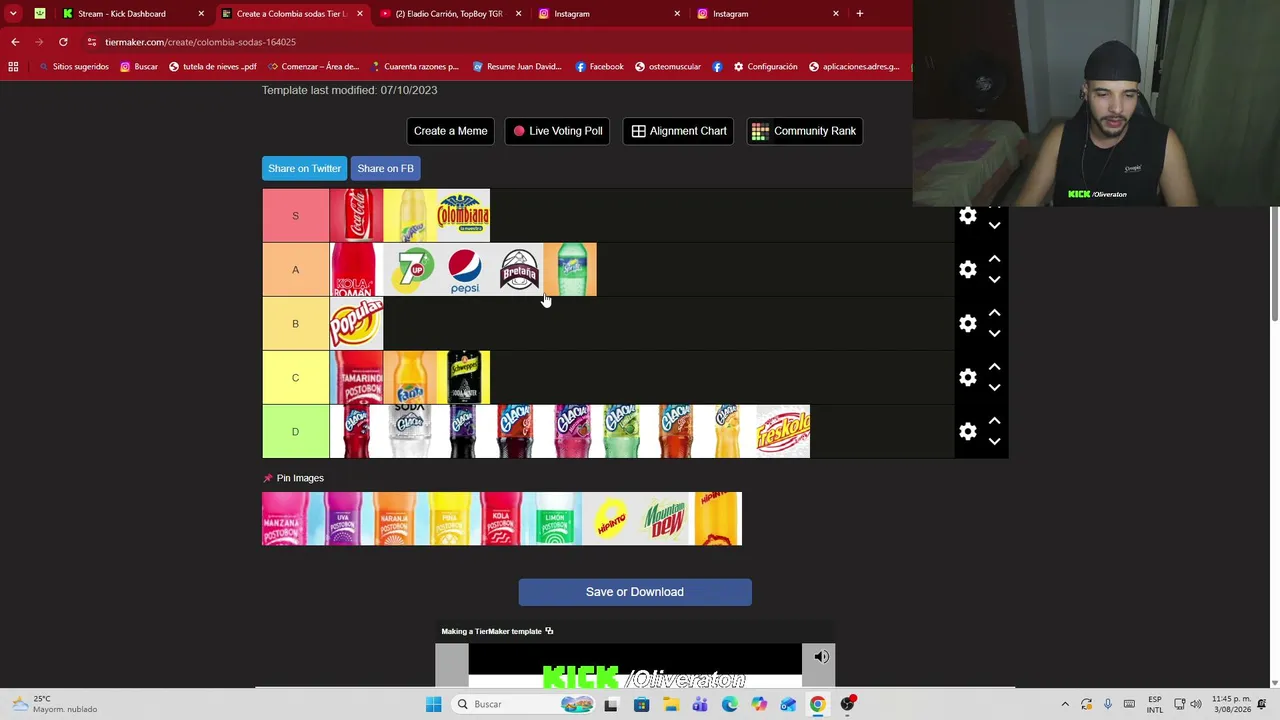Close the Create a Colombia sodas tab

tap(360, 14)
